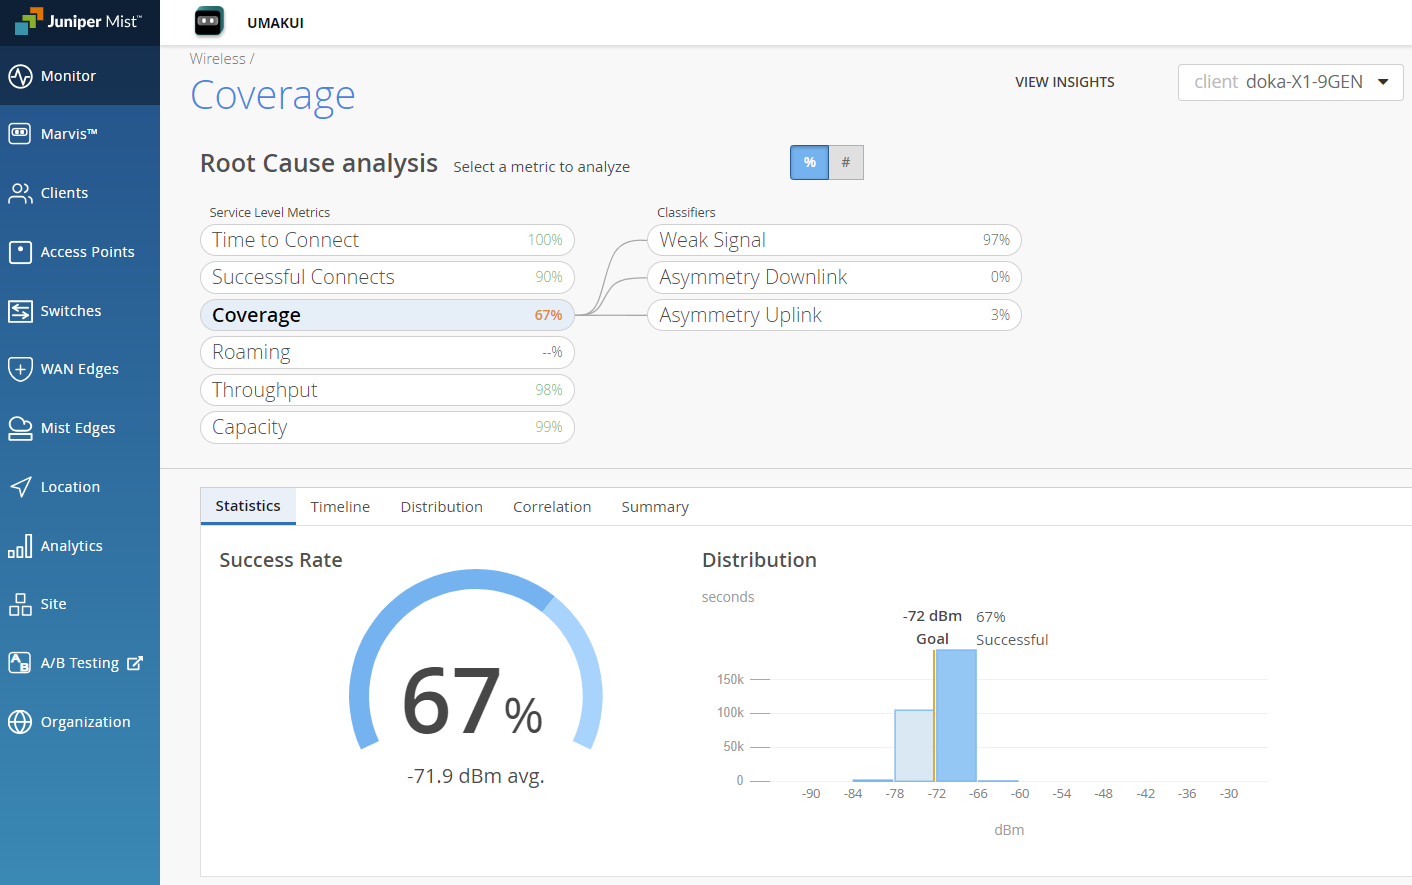Open the WAN Edges shield icon
1412x885 pixels.
point(20,369)
